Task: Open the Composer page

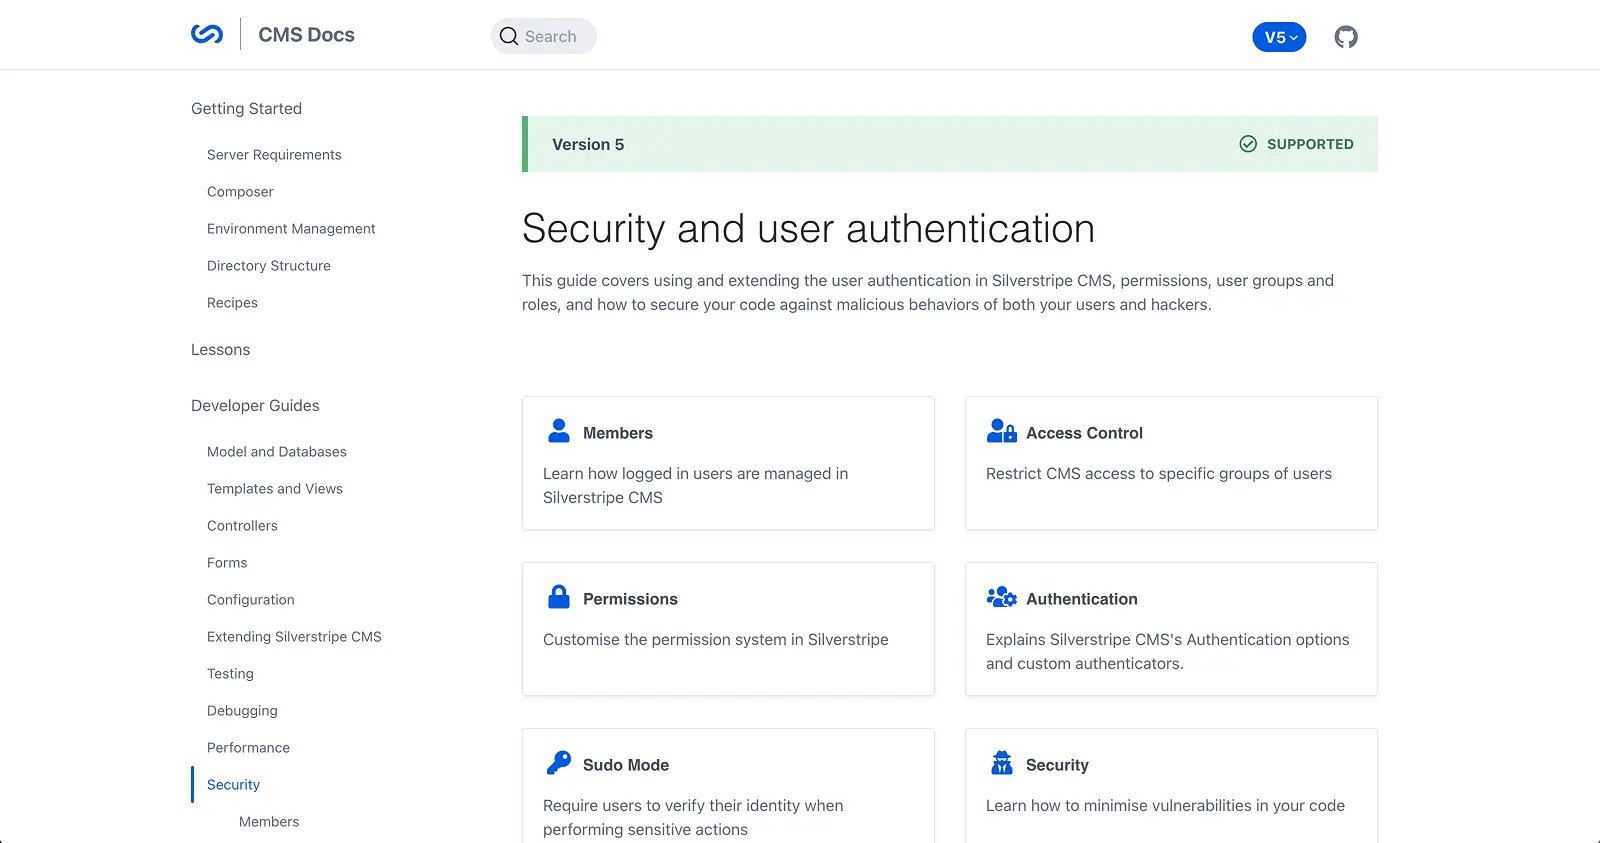Action: (x=240, y=192)
